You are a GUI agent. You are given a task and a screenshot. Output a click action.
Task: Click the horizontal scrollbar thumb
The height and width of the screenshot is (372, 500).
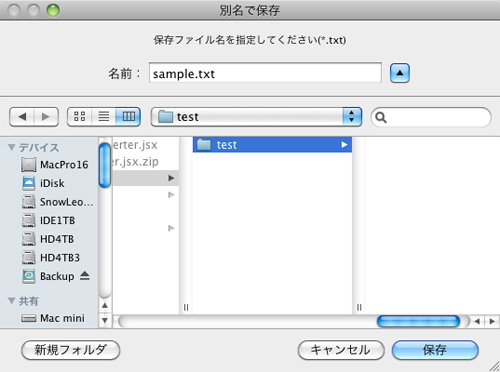(x=418, y=321)
